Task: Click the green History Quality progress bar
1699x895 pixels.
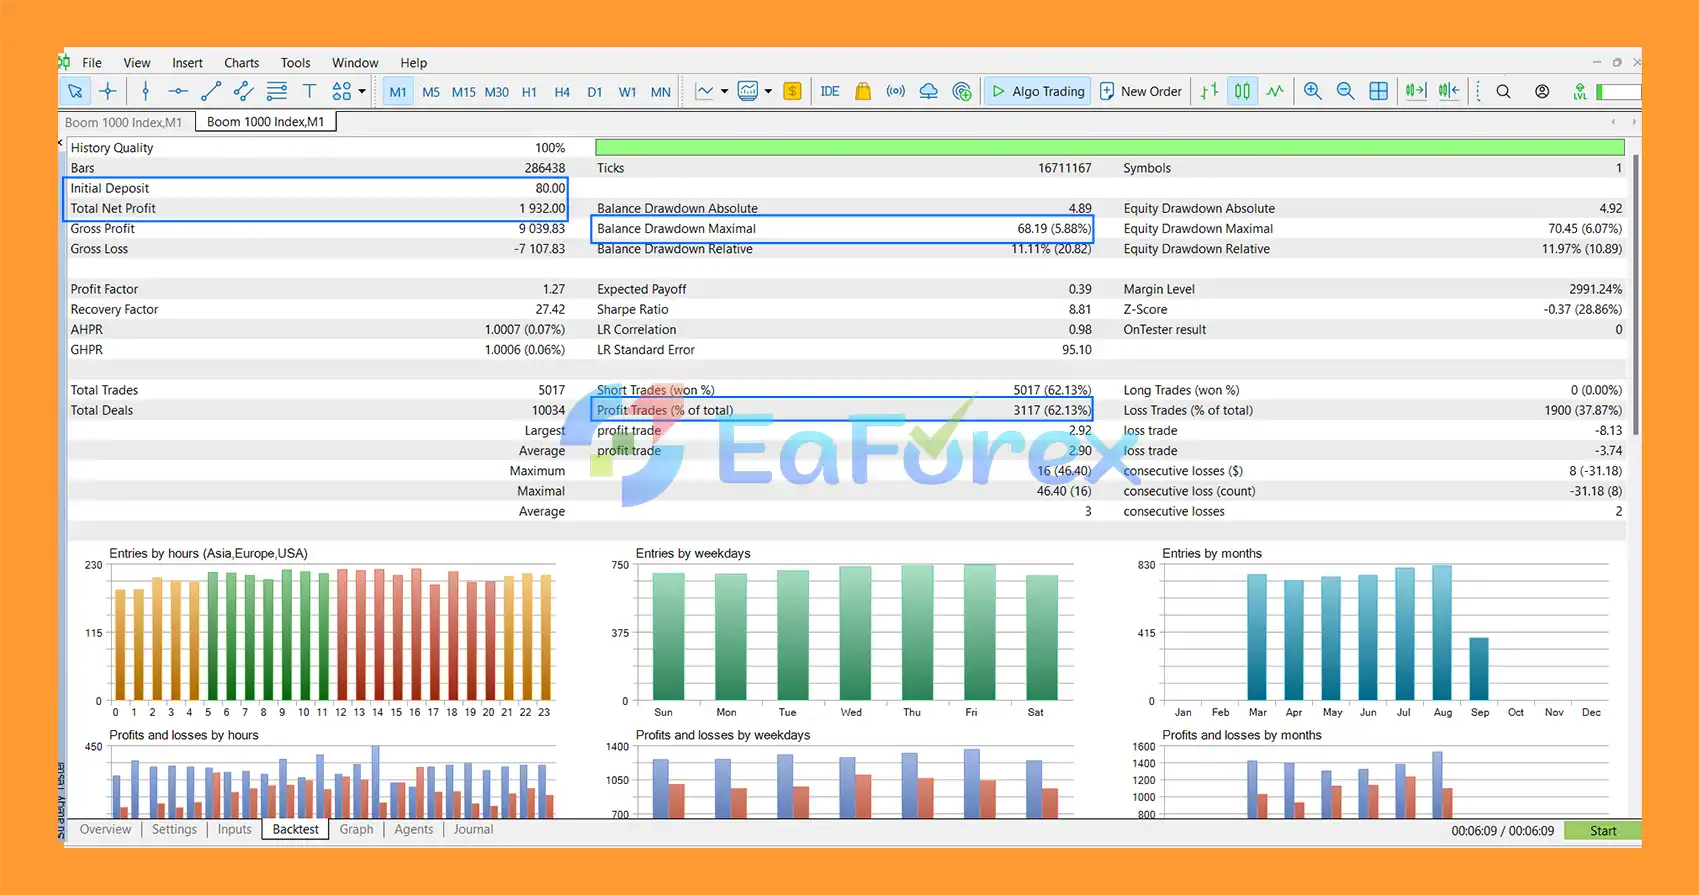Action: (x=1110, y=147)
